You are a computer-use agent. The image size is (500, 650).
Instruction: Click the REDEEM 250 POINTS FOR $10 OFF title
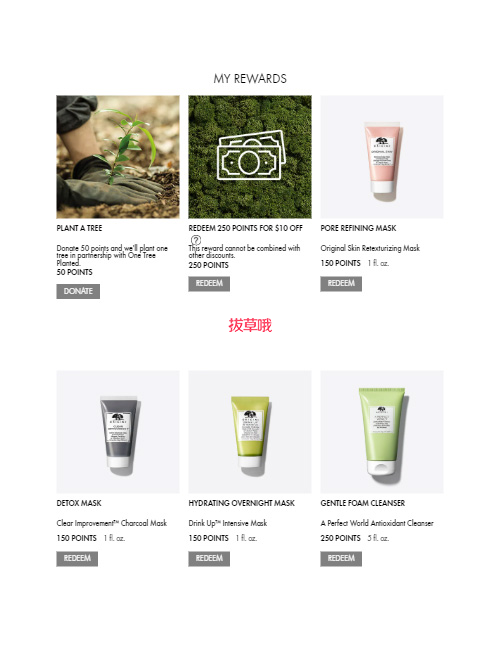(245, 228)
